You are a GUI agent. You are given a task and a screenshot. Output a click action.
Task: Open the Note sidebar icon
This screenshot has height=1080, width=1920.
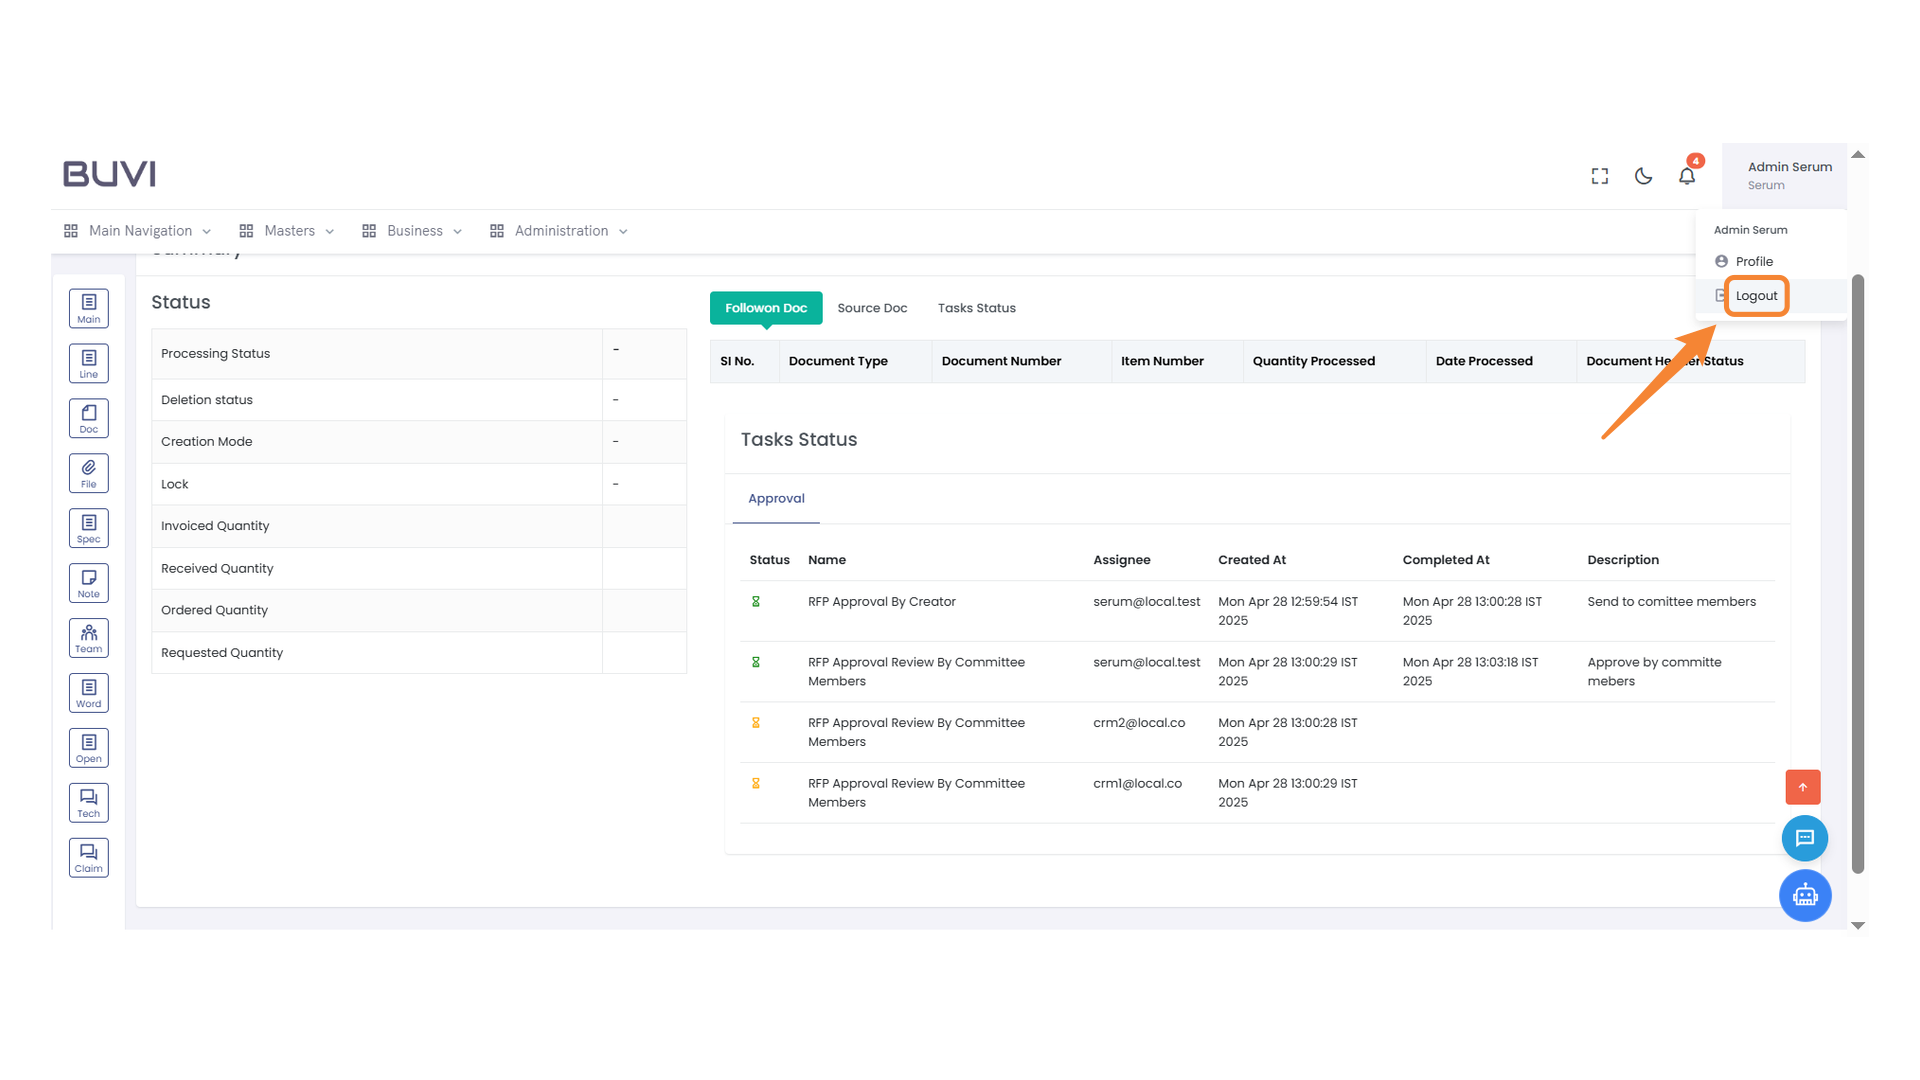(x=89, y=583)
